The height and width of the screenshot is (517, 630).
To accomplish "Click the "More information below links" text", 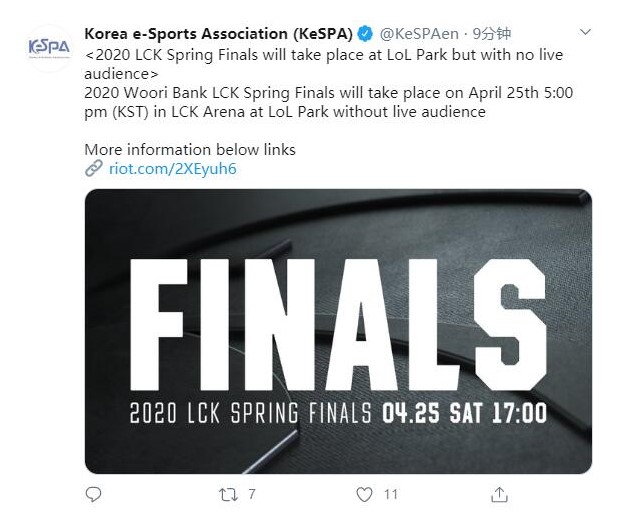I will point(190,150).
